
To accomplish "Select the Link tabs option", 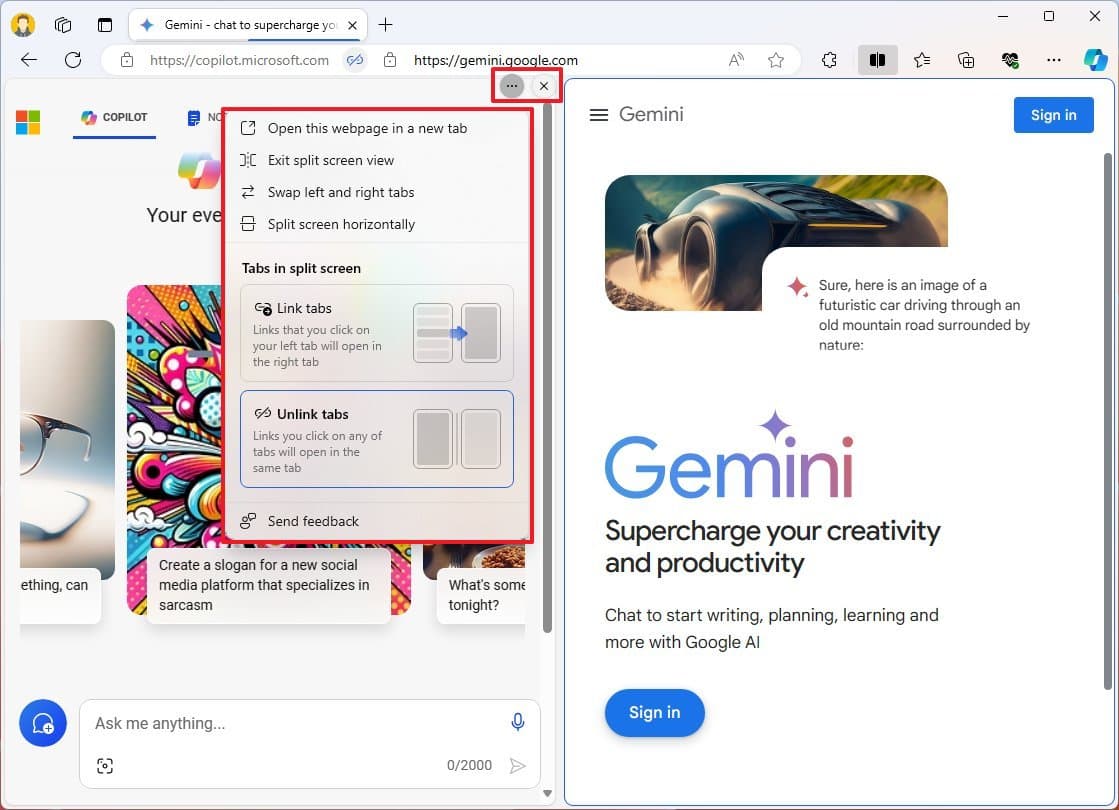I will click(x=377, y=333).
